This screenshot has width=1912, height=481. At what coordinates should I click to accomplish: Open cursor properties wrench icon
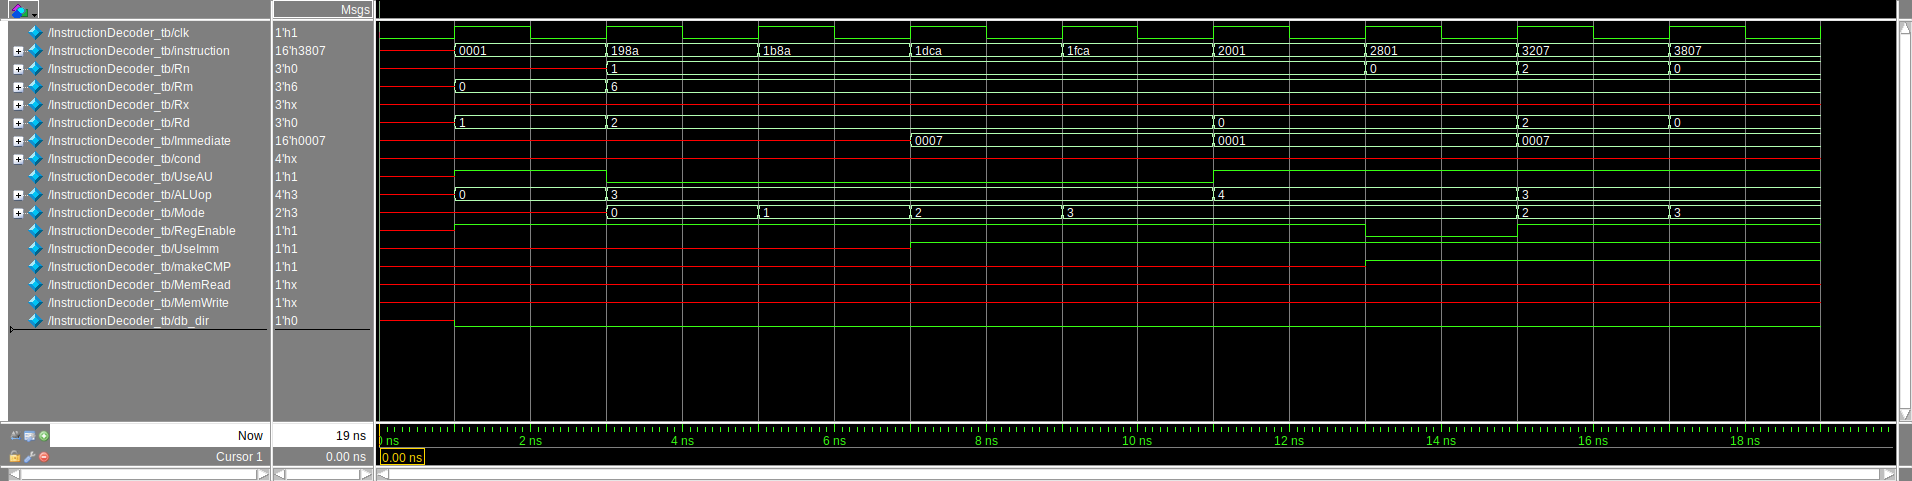29,456
